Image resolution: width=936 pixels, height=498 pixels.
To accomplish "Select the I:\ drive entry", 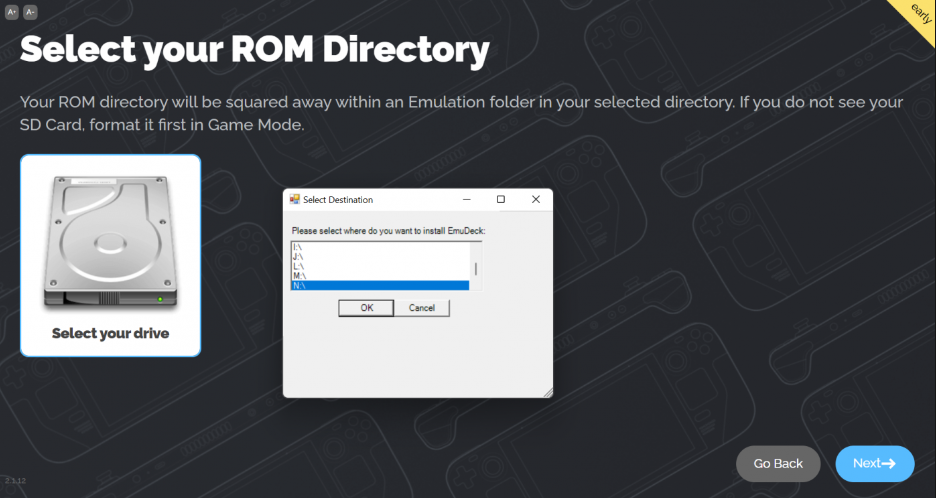I will 380,247.
